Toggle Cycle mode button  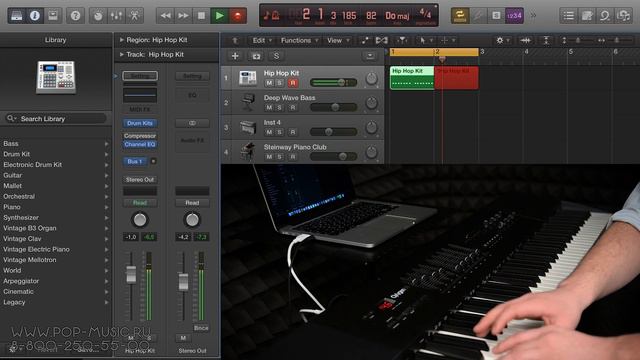(460, 16)
